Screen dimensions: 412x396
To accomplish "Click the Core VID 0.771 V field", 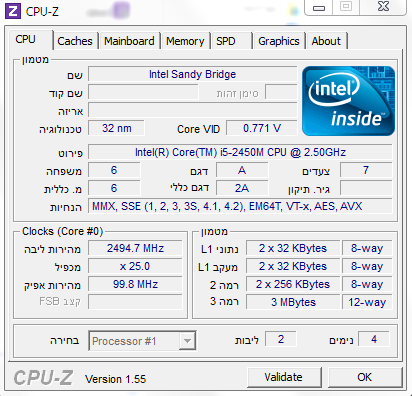I will click(x=262, y=128).
